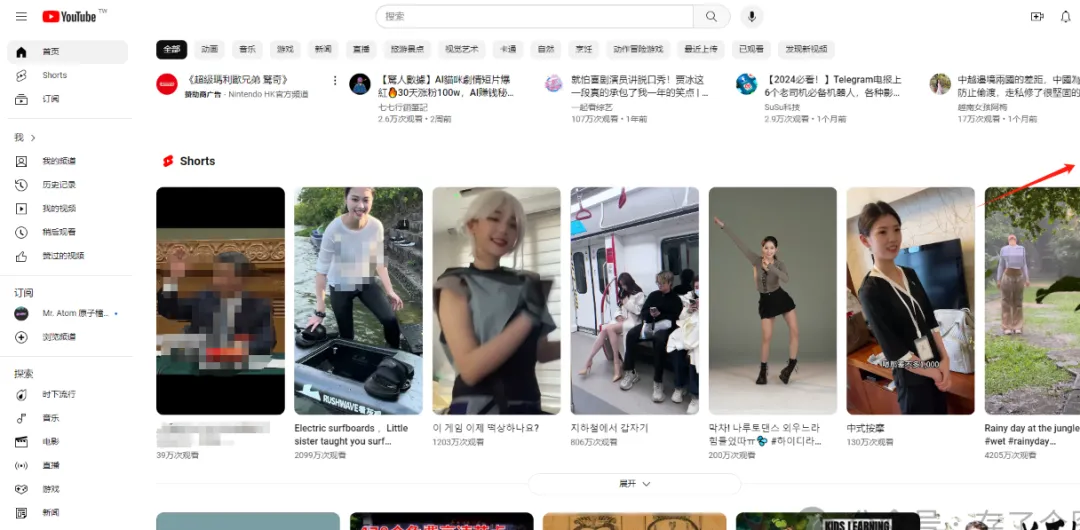The width and height of the screenshot is (1080, 530).
Task: Open 时下流行 under 探索
Action: pyautogui.click(x=68, y=395)
